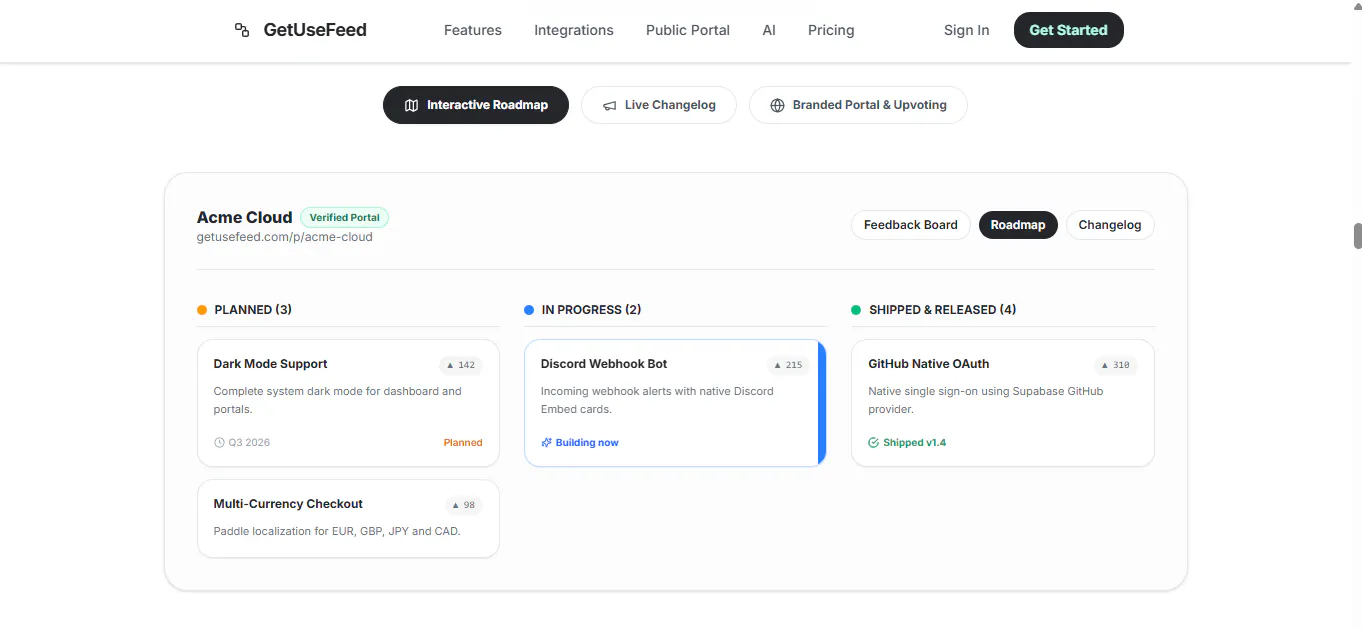The image size is (1362, 629).
Task: Click the checkmark icon beside Shipped v1.4
Action: [874, 442]
